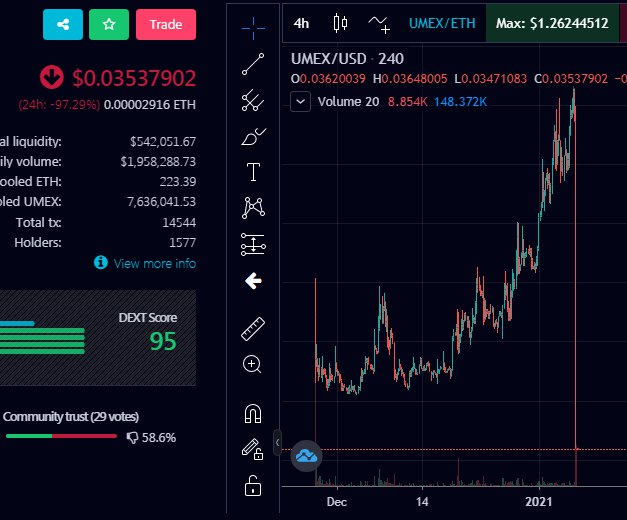Click the DEXT Score 95 value
Image resolution: width=627 pixels, height=520 pixels.
(163, 342)
